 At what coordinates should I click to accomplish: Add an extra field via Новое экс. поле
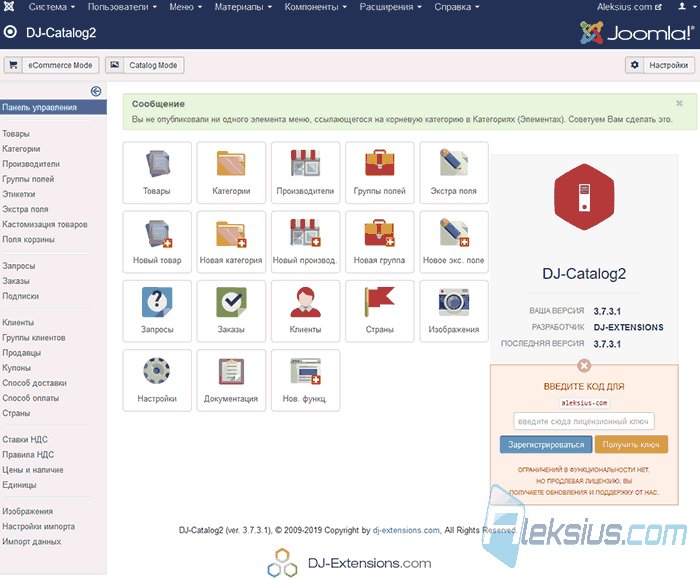click(454, 242)
